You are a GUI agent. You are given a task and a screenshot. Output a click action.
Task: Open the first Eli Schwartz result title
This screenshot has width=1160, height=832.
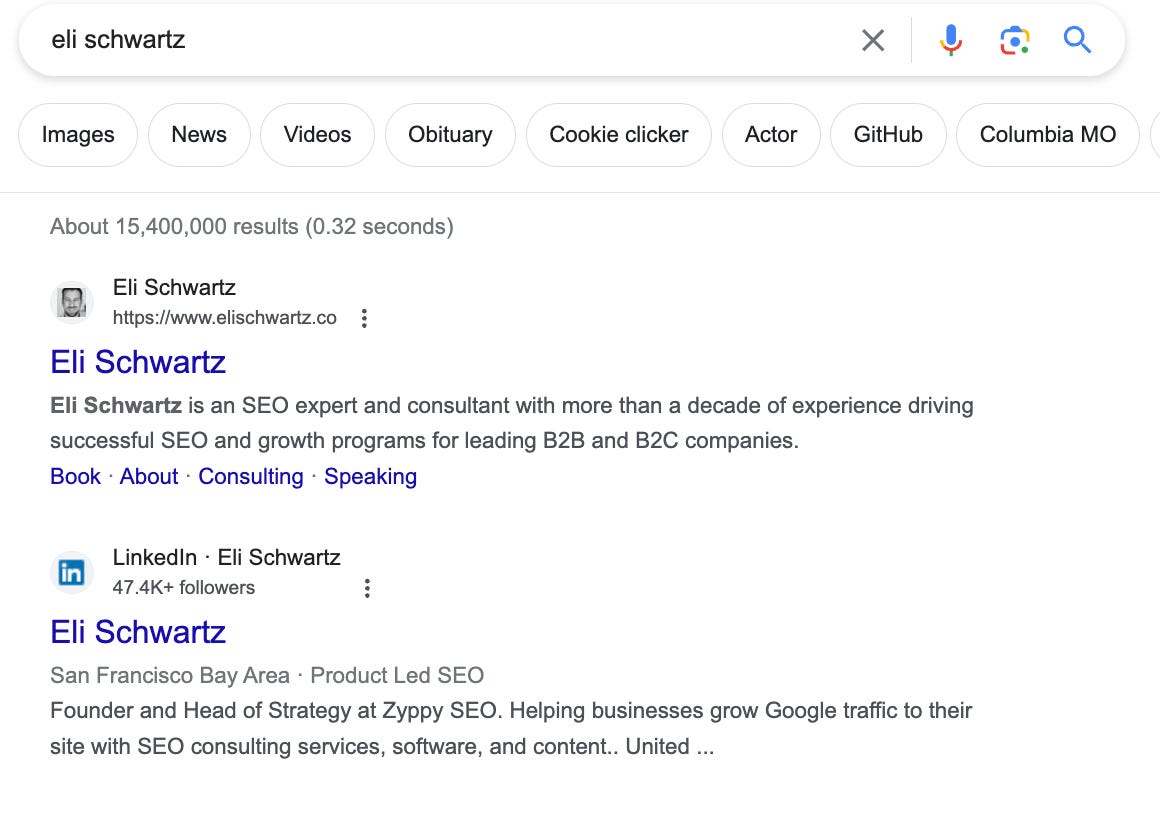[x=138, y=362]
